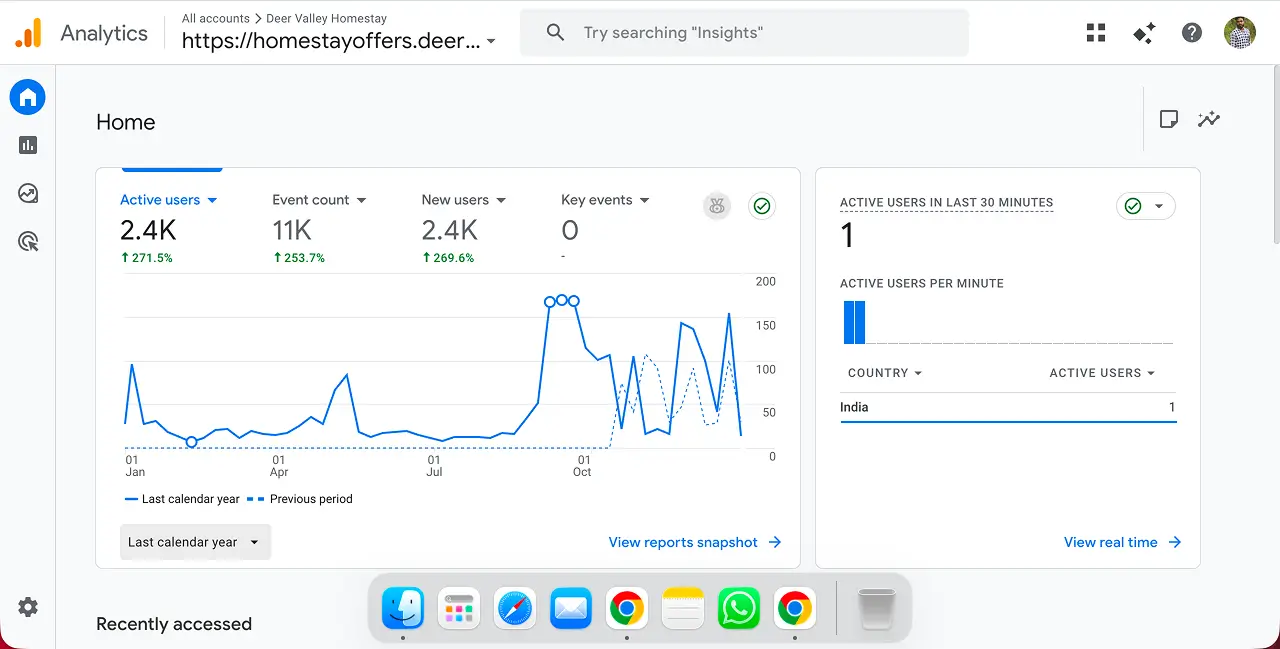Select the Event count metric

(x=318, y=200)
